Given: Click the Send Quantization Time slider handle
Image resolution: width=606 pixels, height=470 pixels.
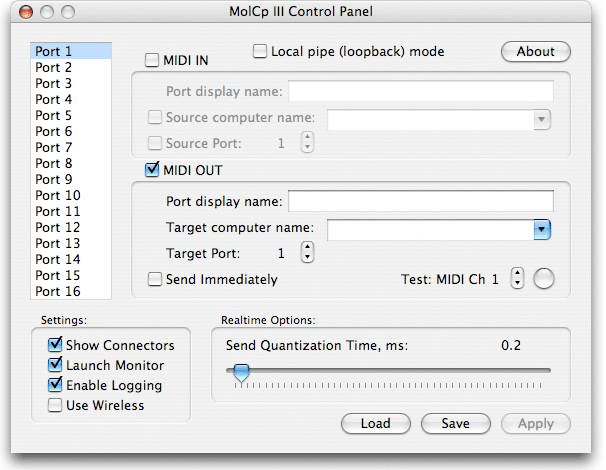Looking at the screenshot, I should [x=240, y=373].
